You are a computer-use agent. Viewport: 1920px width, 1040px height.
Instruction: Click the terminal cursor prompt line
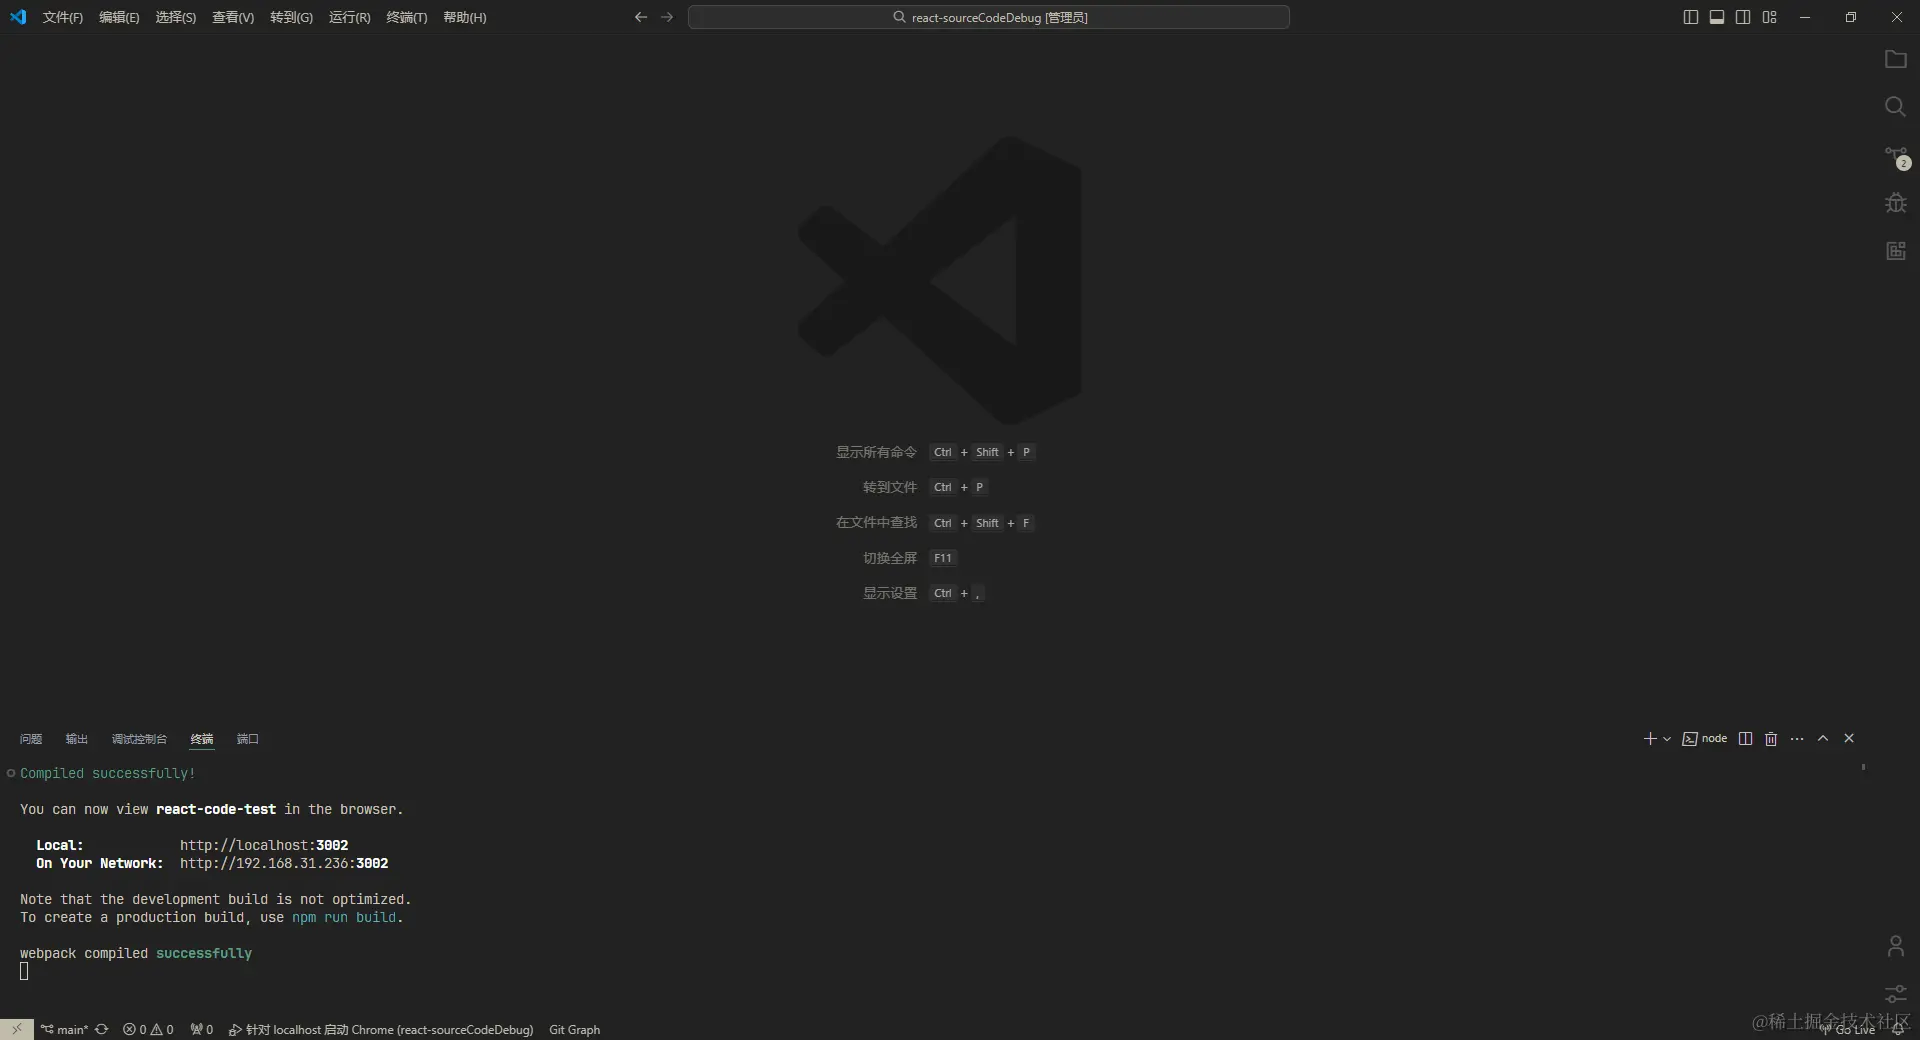24,971
